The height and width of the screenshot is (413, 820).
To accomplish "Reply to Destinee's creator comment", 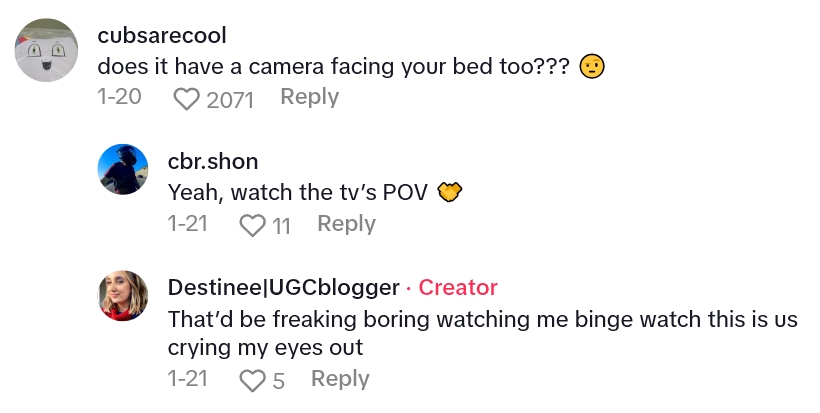I will [x=340, y=379].
